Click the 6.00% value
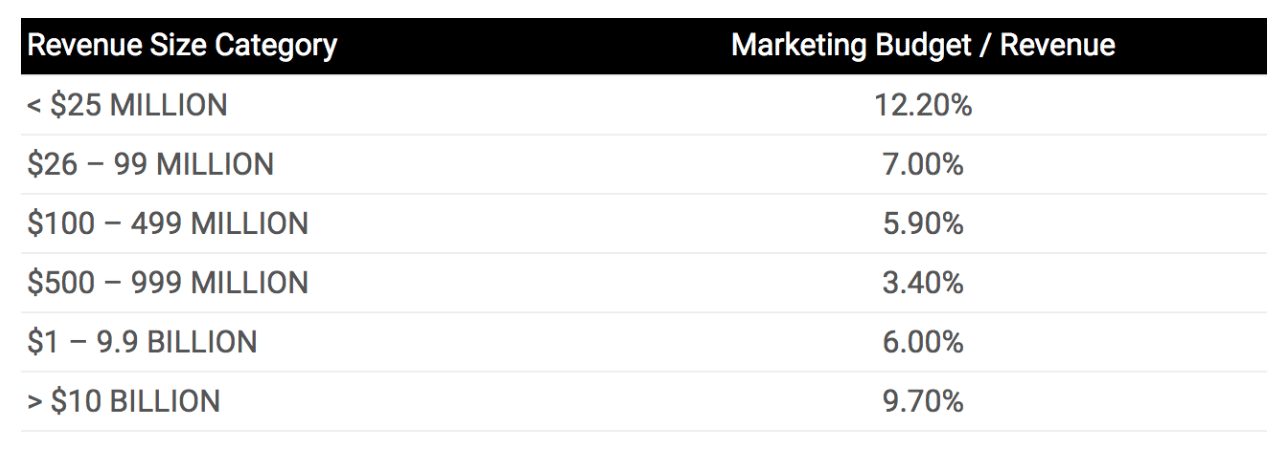Image resolution: width=1288 pixels, height=452 pixels. pyautogui.click(x=923, y=343)
